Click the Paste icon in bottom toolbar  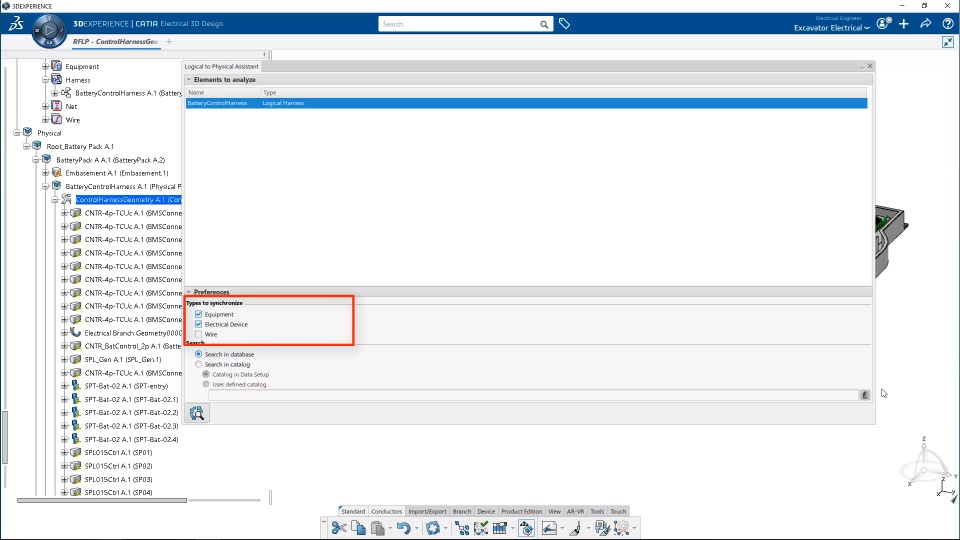[378, 528]
